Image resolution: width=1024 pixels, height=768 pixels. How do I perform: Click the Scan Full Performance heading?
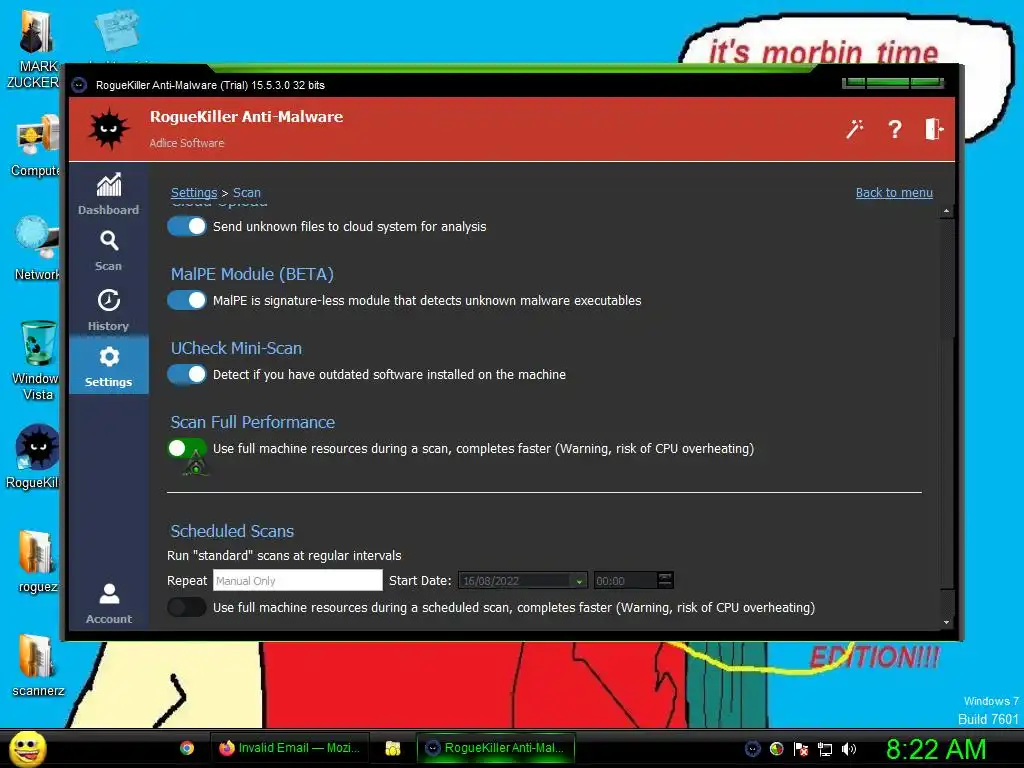(x=253, y=422)
